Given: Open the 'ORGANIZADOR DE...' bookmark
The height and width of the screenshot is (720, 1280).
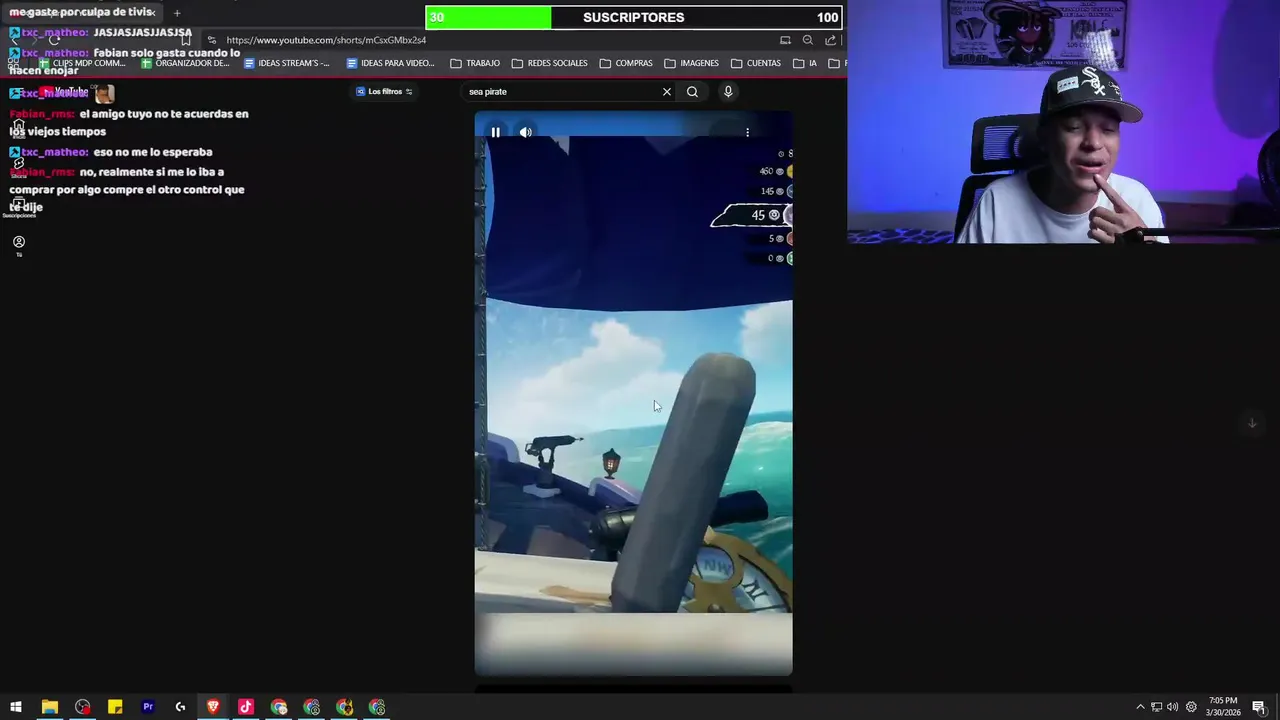Looking at the screenshot, I should pyautogui.click(x=186, y=63).
